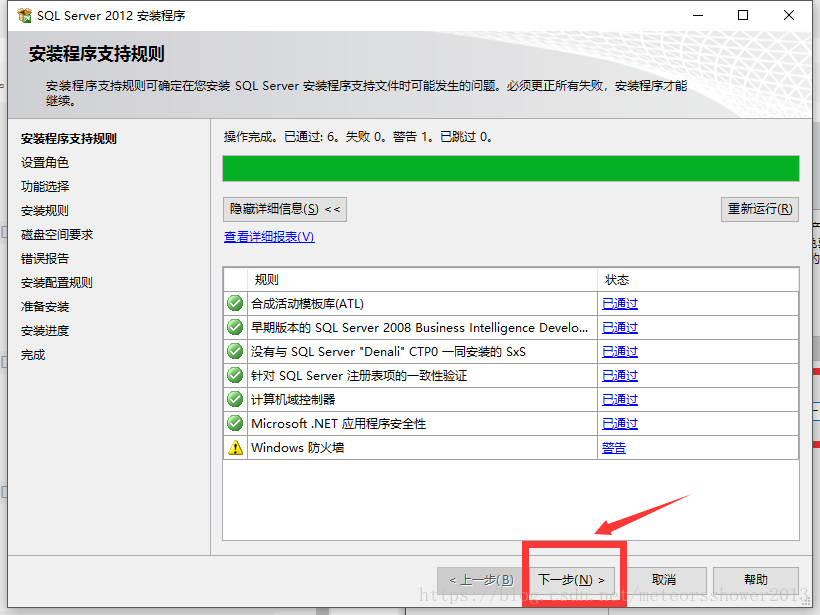
Task: Click green check icon for Microsoft .NET 应用程序安全性
Action: coord(235,424)
